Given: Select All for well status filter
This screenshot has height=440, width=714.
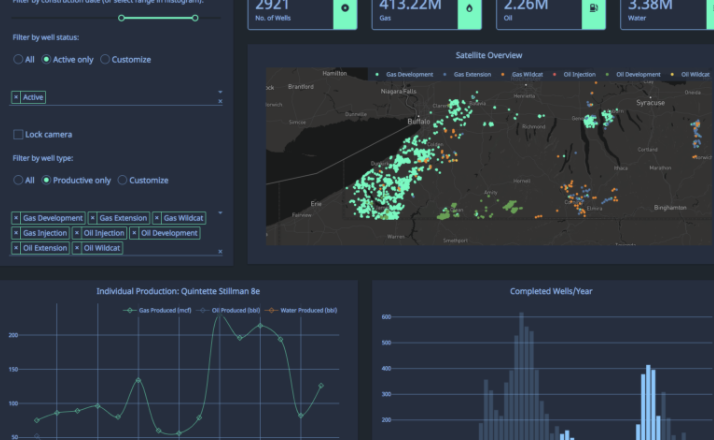Looking at the screenshot, I should pos(18,60).
